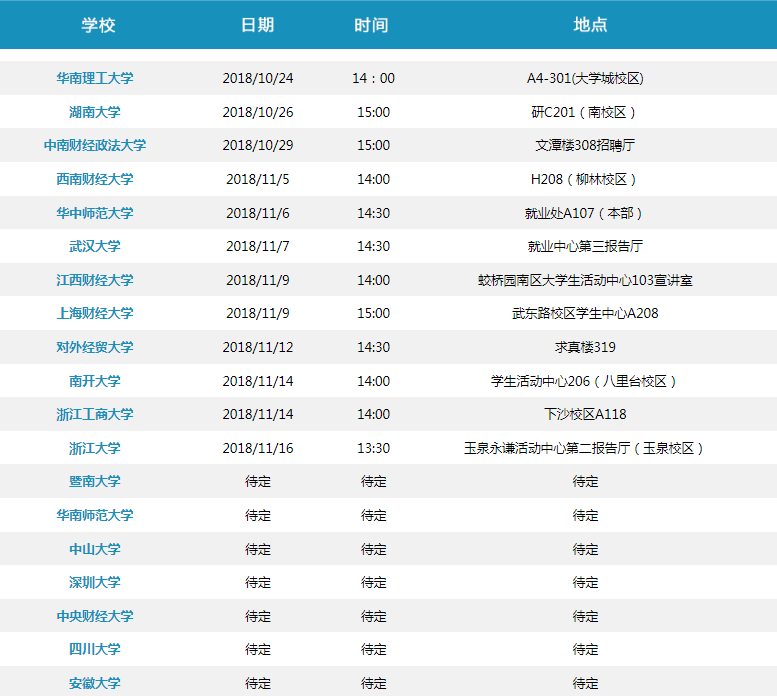Open the 华南师范大学 link
The image size is (777, 696).
(95, 515)
